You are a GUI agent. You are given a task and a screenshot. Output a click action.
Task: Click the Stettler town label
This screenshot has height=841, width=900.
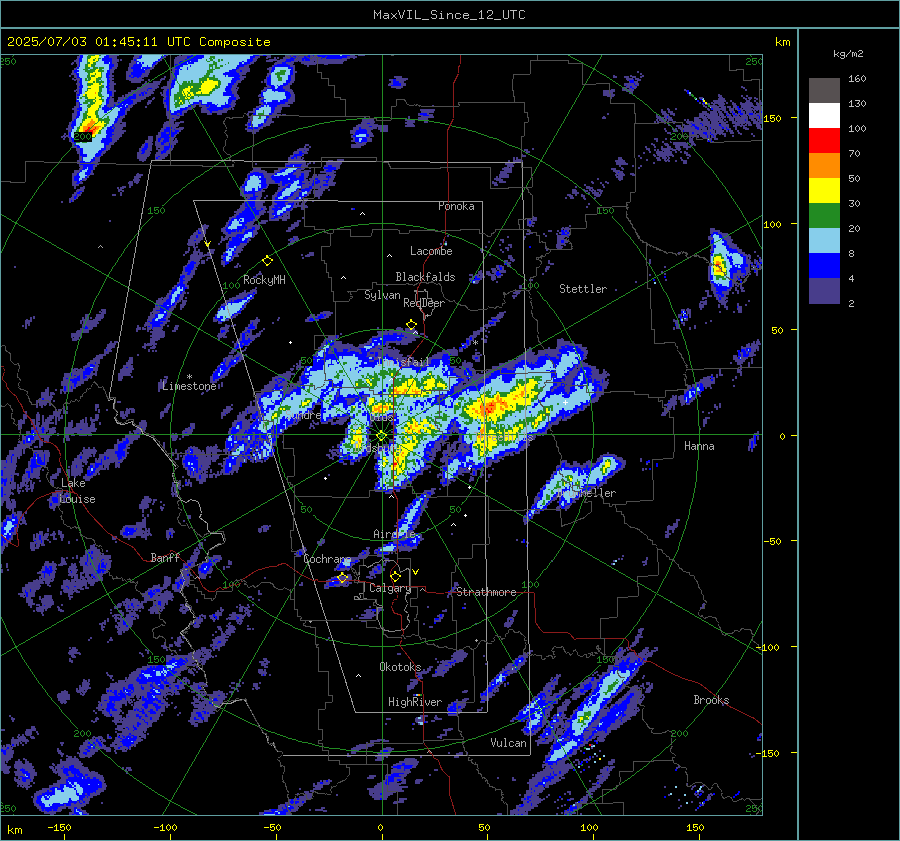coord(583,289)
